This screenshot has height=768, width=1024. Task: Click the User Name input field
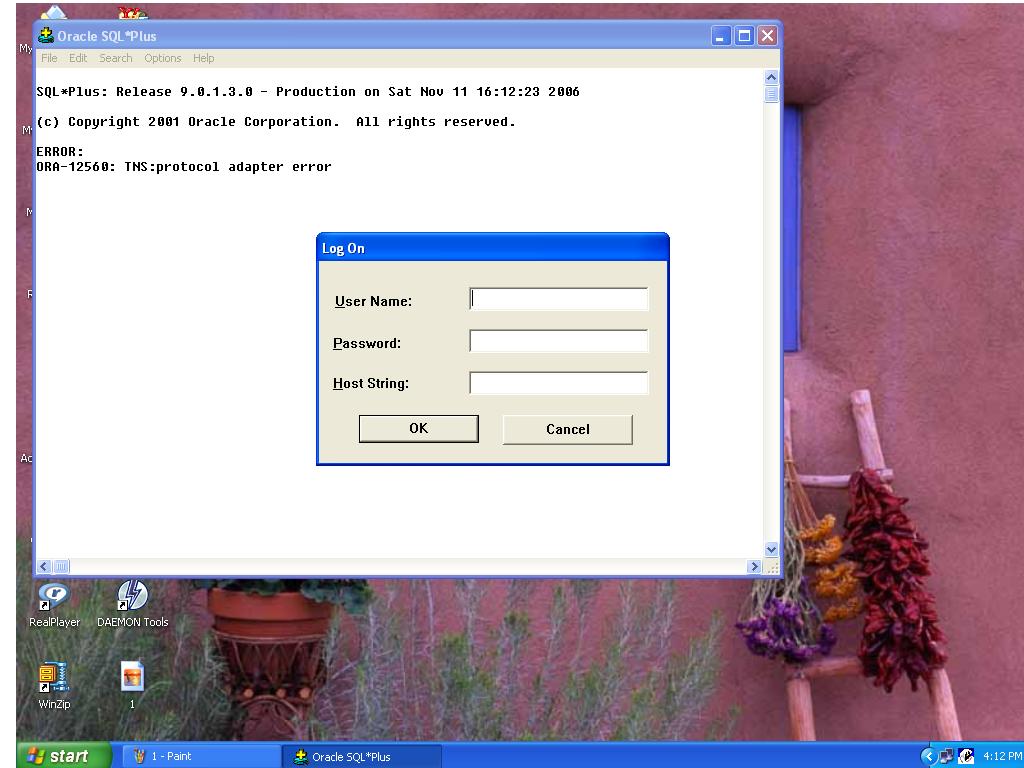(x=558, y=299)
